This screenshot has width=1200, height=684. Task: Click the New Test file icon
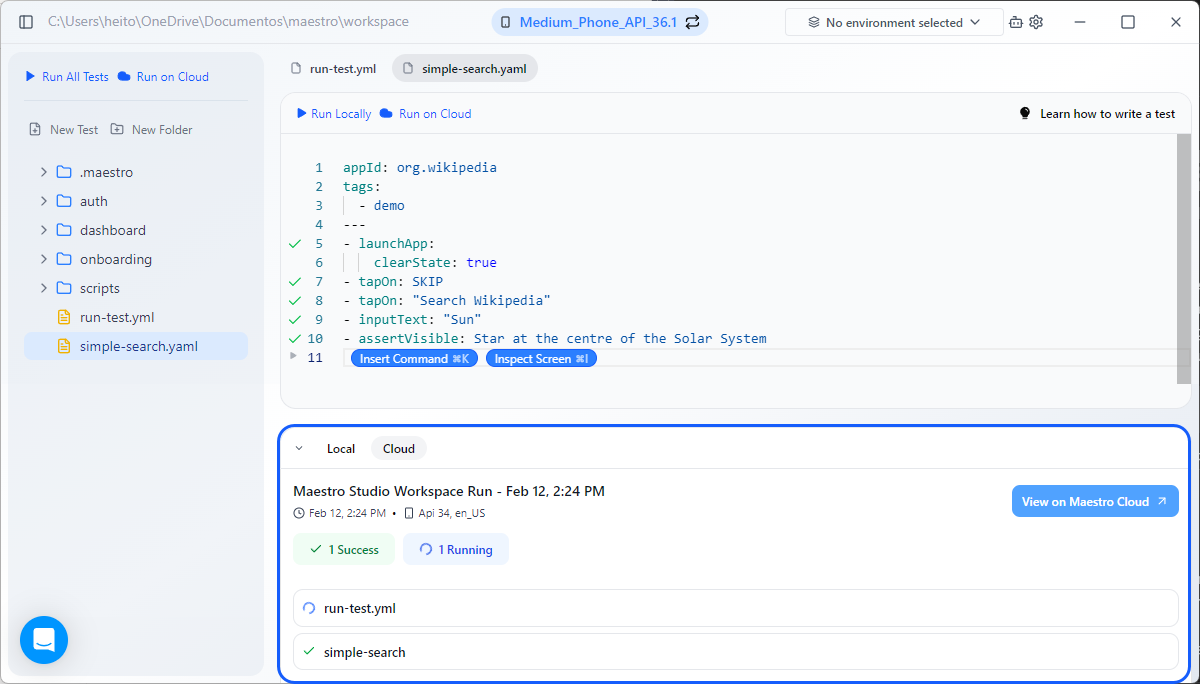coord(35,130)
